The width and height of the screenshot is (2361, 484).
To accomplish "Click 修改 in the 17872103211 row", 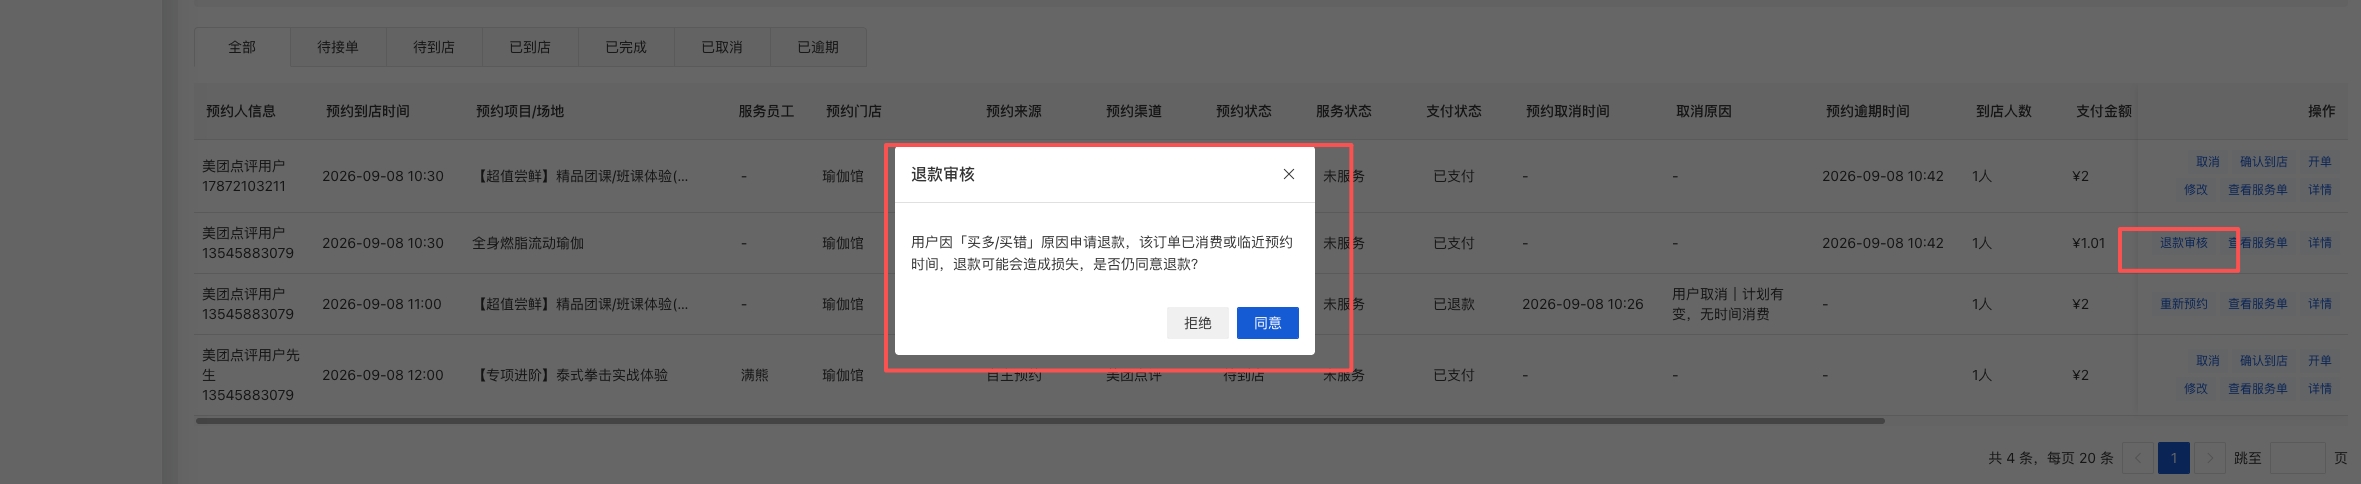I will [x=2196, y=190].
